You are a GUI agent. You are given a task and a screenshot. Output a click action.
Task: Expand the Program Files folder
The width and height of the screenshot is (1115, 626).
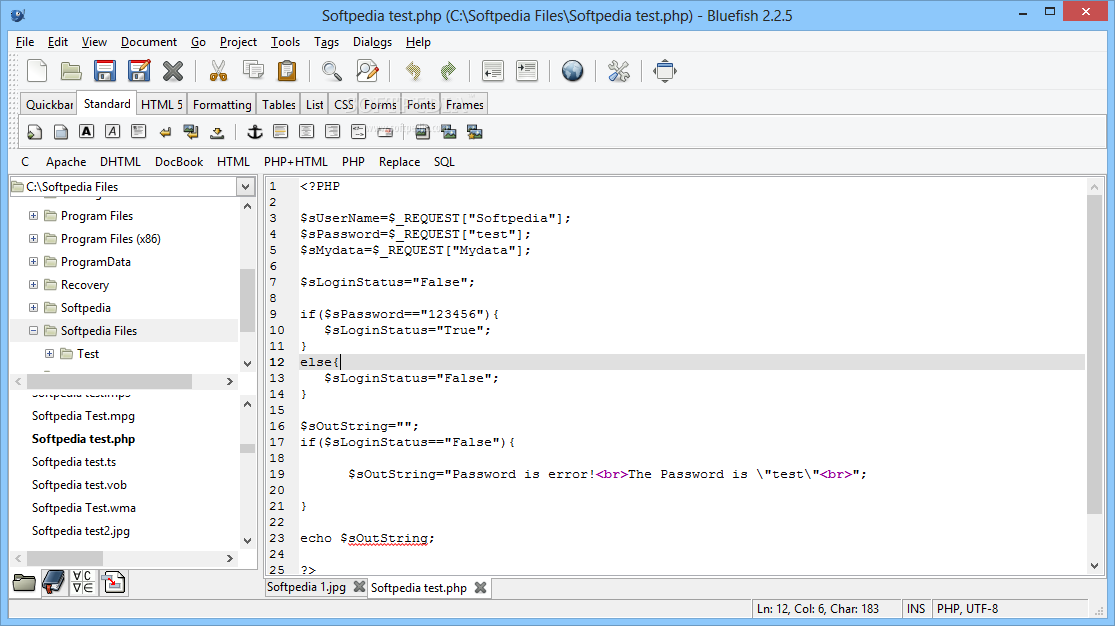[x=33, y=216]
